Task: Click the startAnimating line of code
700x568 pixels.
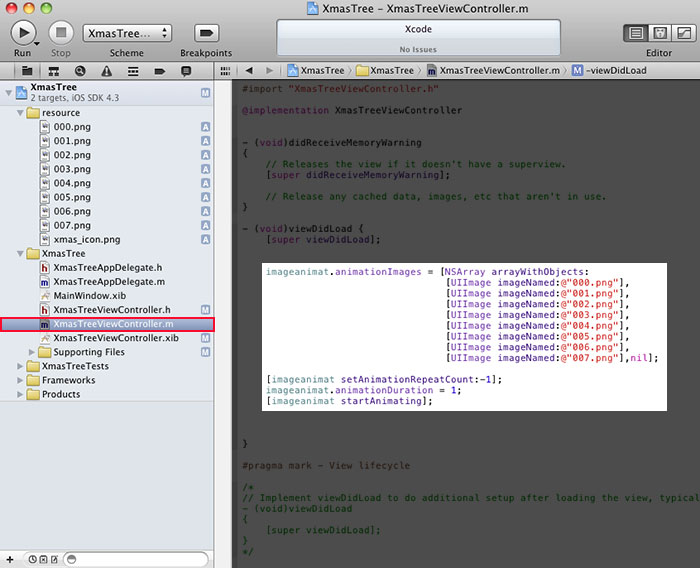Action: (x=349, y=401)
